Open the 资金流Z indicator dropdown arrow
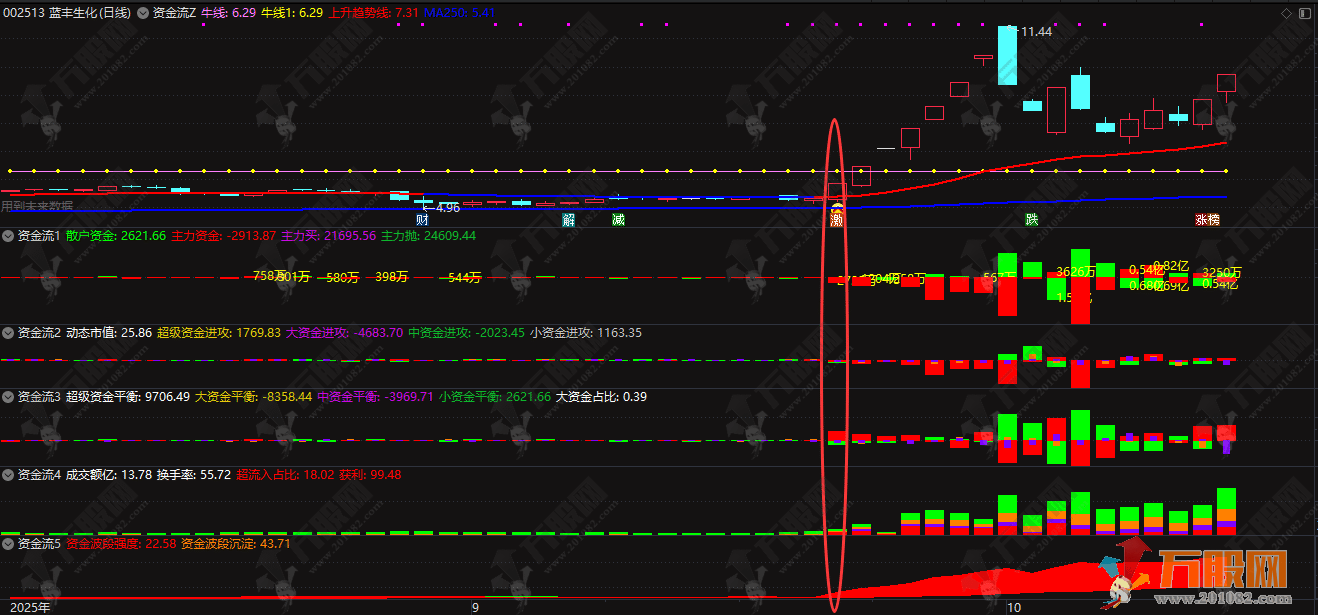This screenshot has width=1318, height=615. tap(143, 13)
